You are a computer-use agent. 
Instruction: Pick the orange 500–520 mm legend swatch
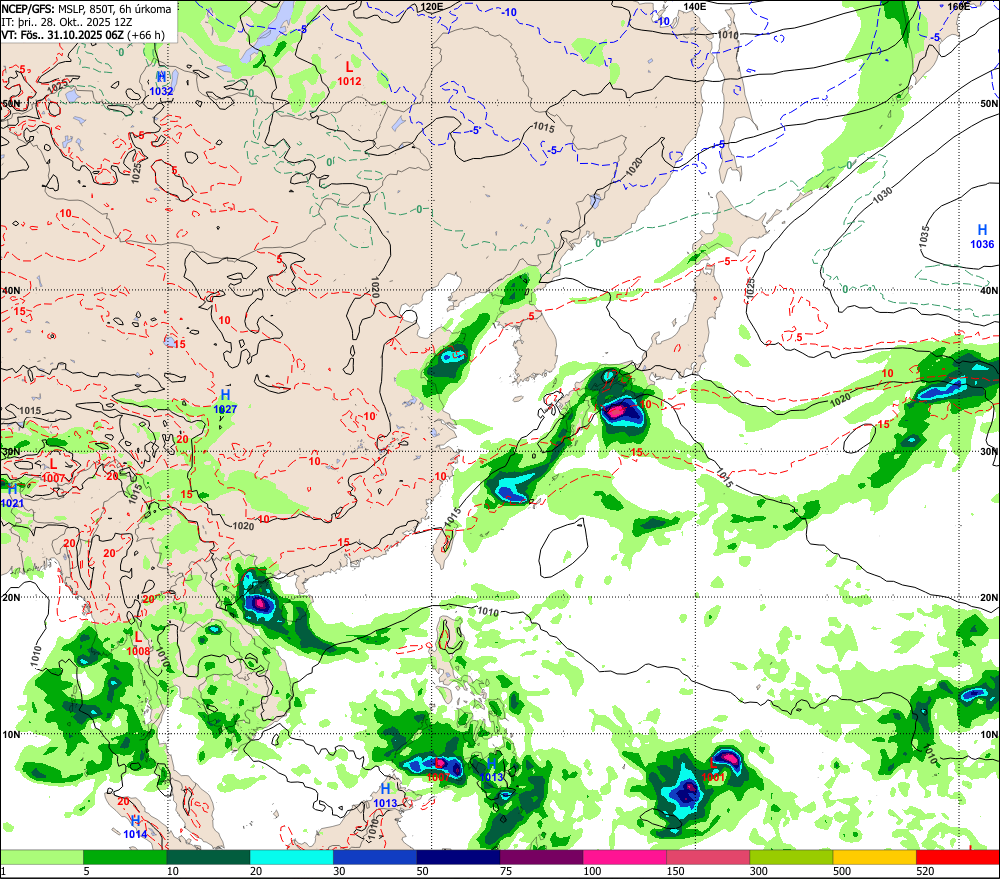point(874,857)
